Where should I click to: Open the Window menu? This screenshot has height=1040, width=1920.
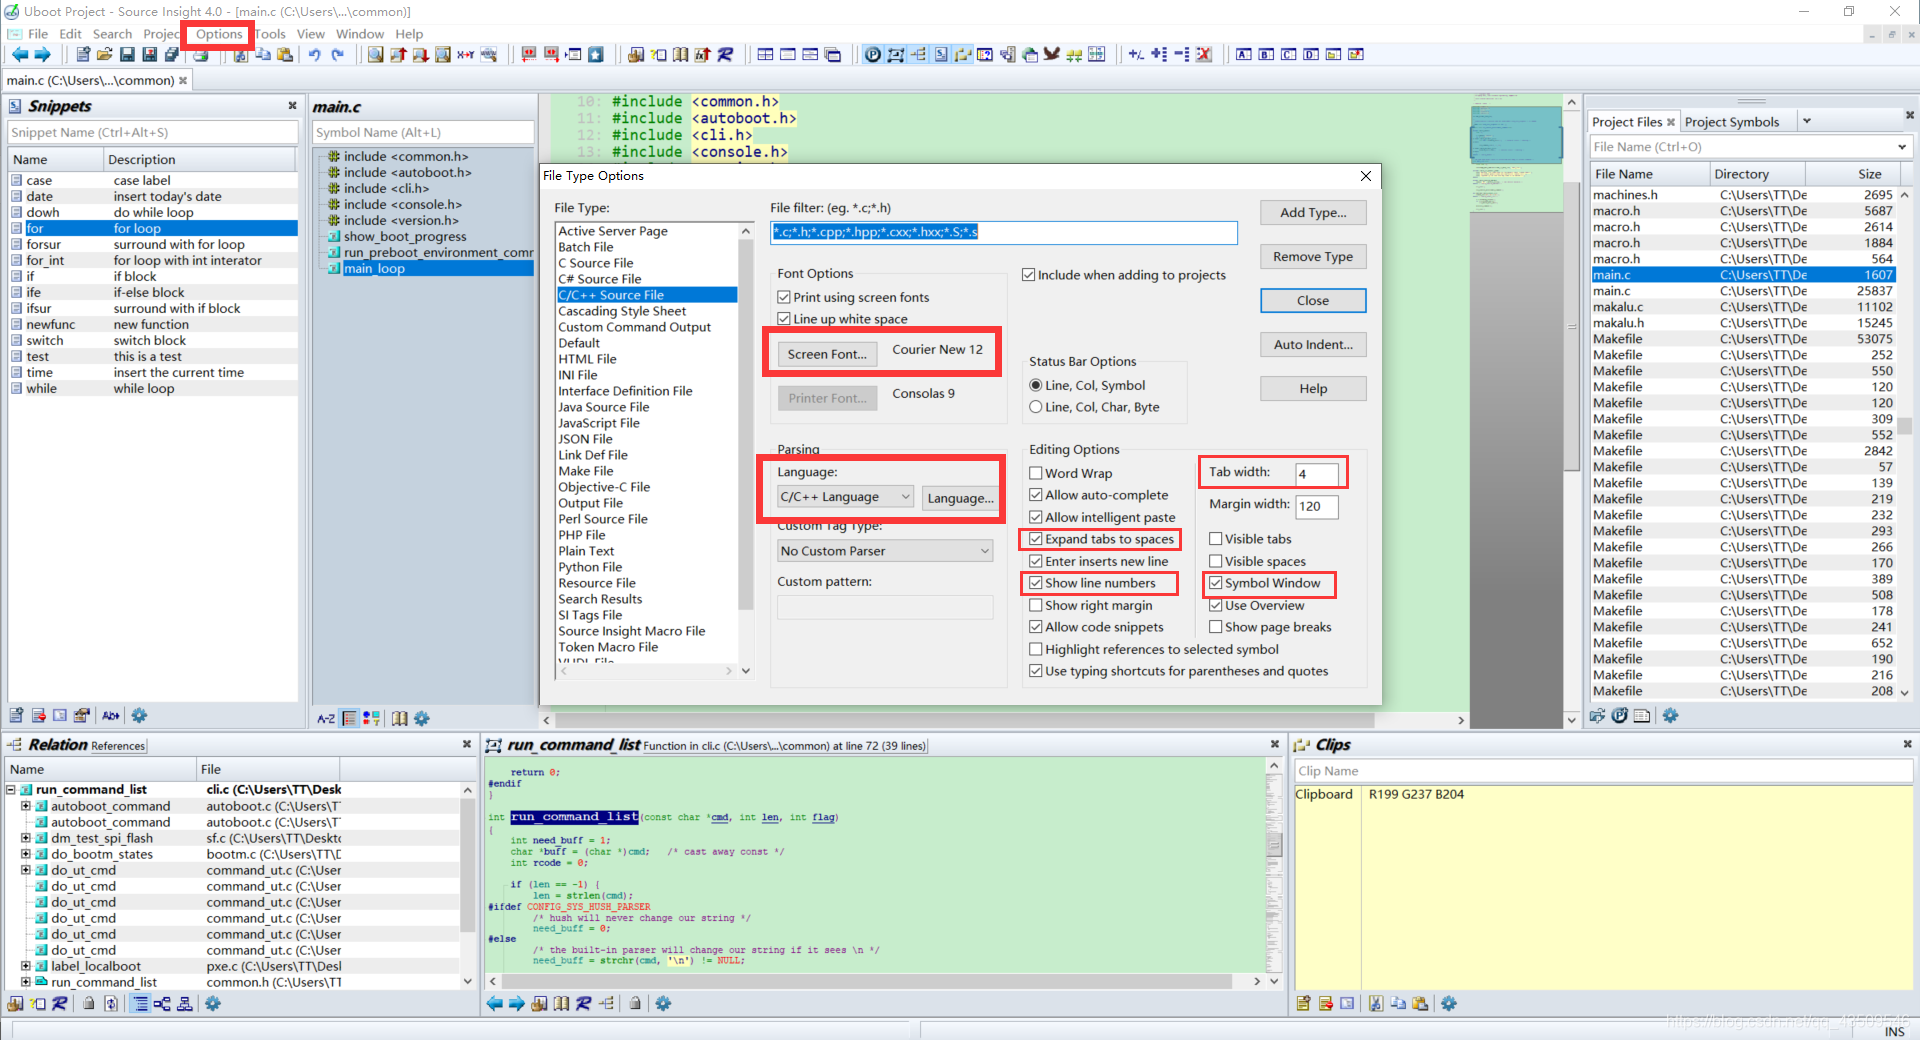tap(360, 34)
